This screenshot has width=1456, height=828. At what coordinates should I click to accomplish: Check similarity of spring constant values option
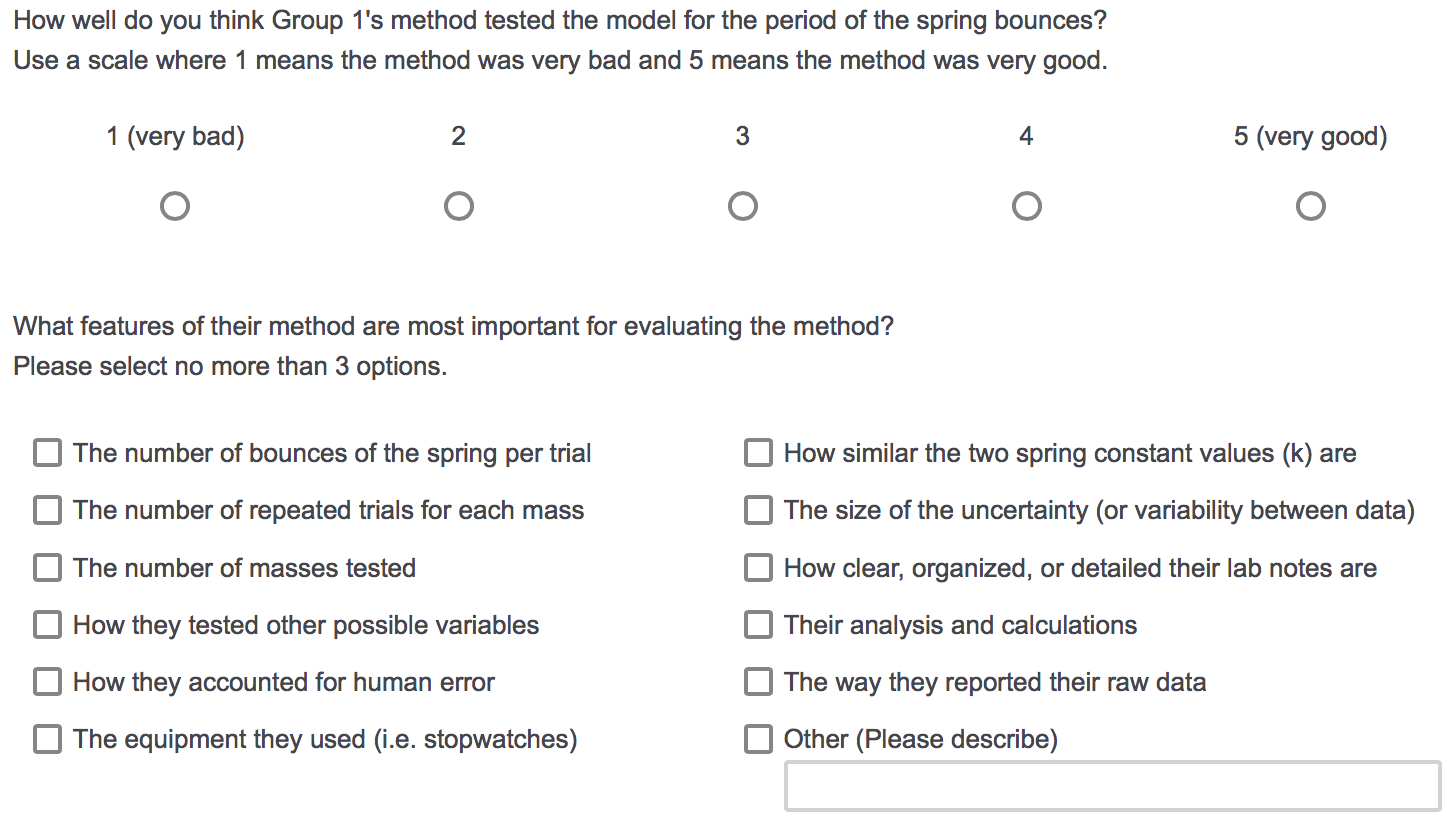click(758, 453)
